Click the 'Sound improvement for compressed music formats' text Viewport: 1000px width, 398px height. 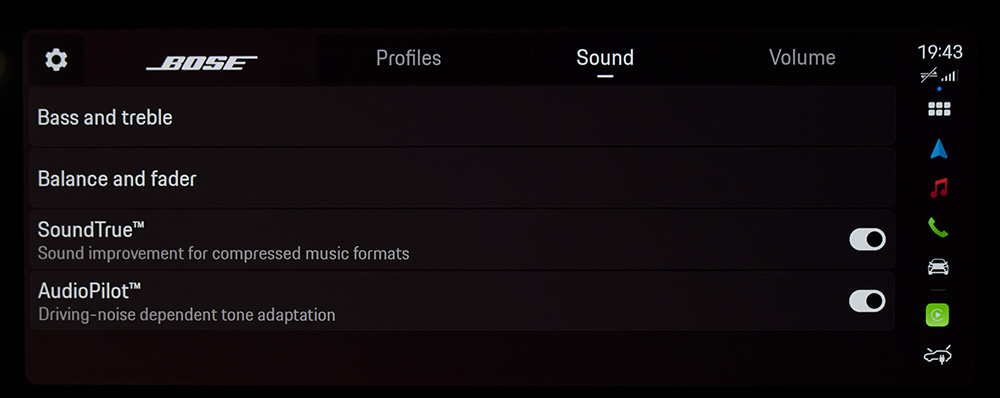[x=223, y=254]
